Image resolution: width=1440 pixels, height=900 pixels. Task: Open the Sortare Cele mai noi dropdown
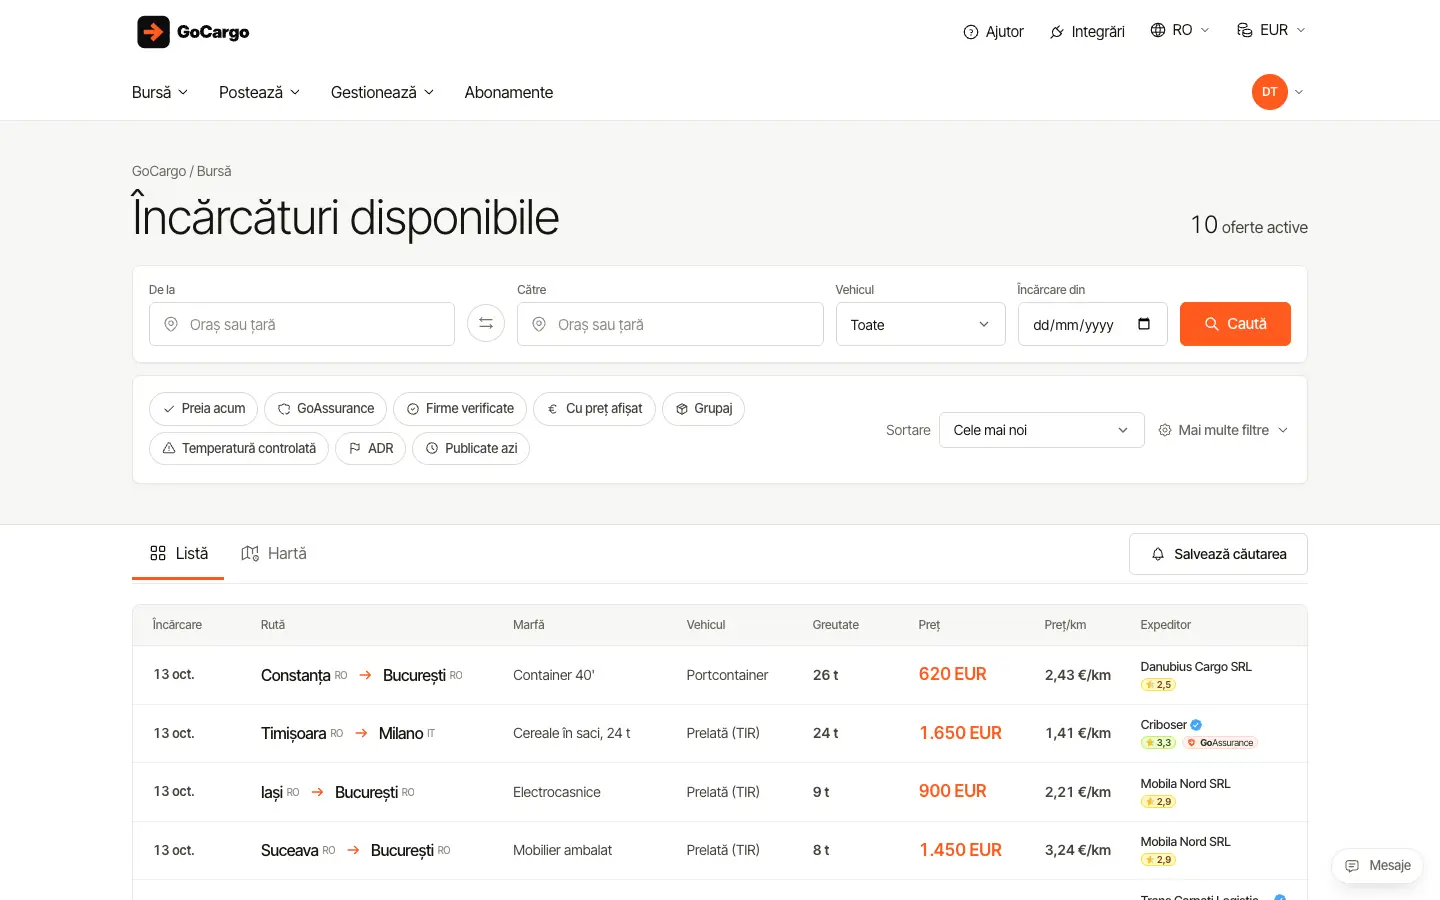tap(1041, 430)
